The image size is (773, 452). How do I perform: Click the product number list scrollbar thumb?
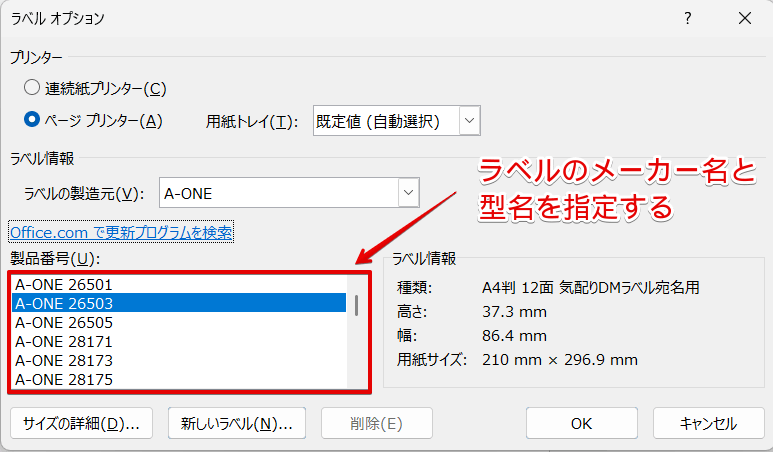tap(356, 305)
